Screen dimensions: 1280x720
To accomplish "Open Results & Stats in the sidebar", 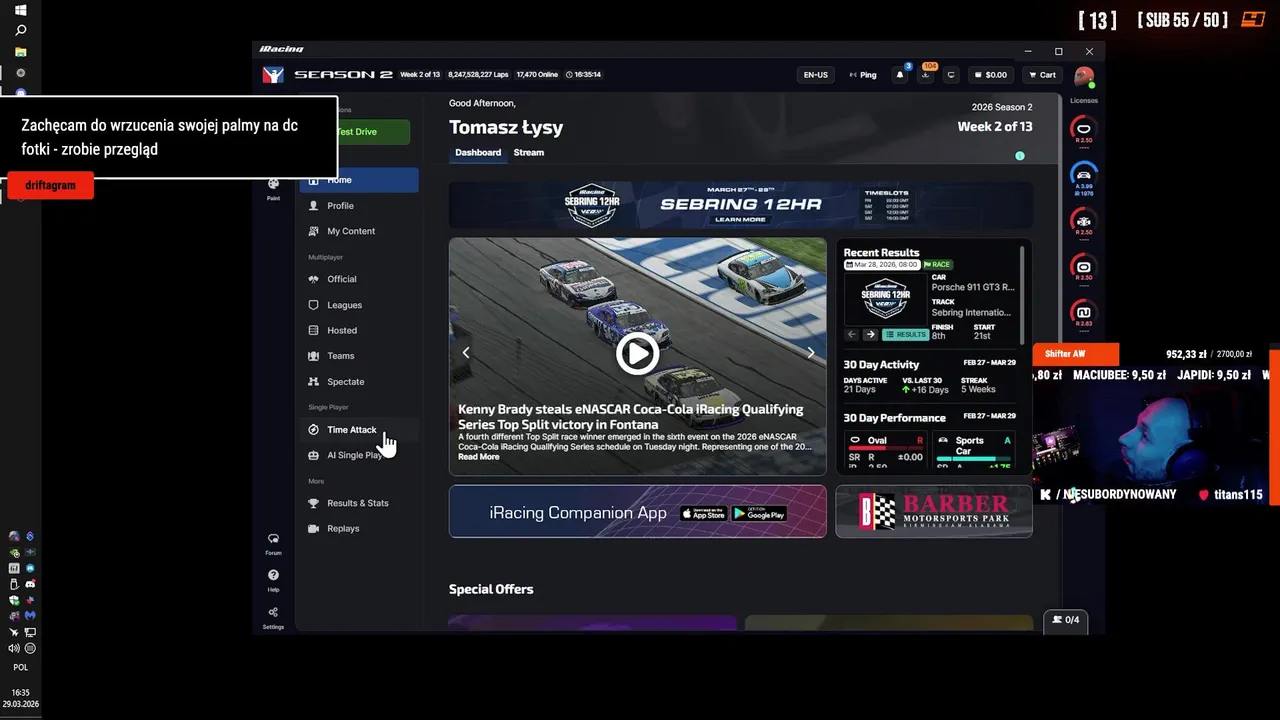I will [359, 503].
